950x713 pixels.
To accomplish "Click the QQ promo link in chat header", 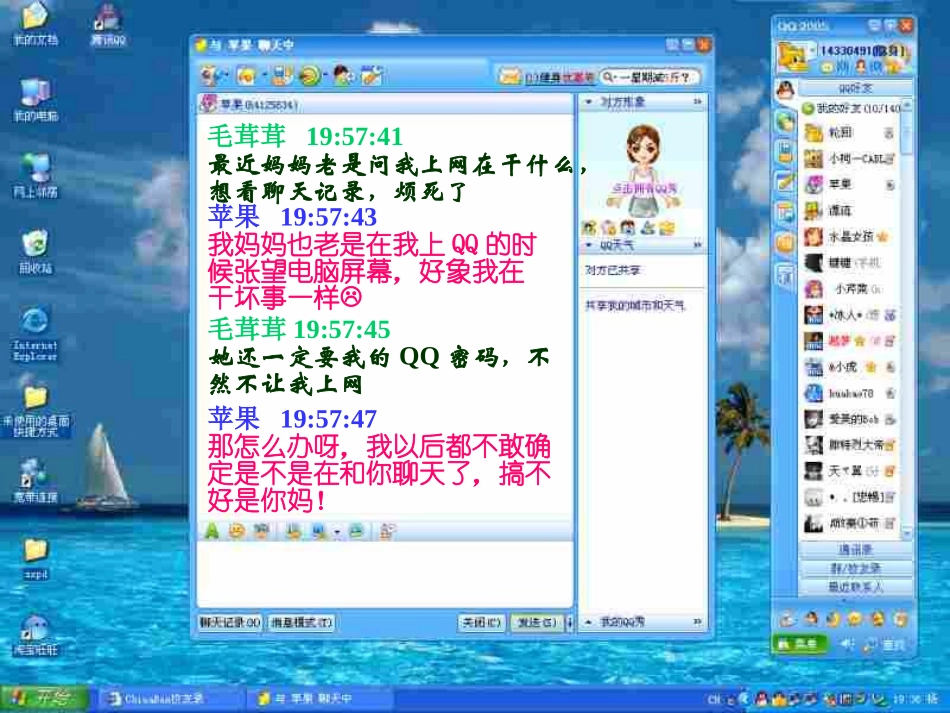I will (x=559, y=78).
